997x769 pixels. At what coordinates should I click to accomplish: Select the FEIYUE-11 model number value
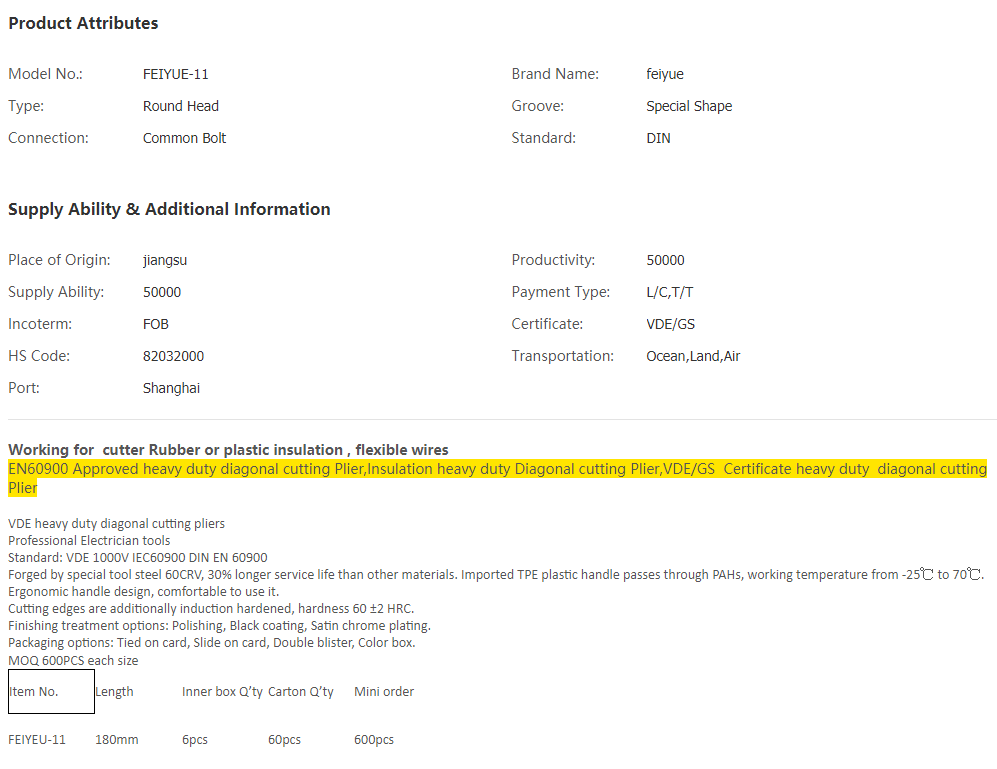(175, 74)
